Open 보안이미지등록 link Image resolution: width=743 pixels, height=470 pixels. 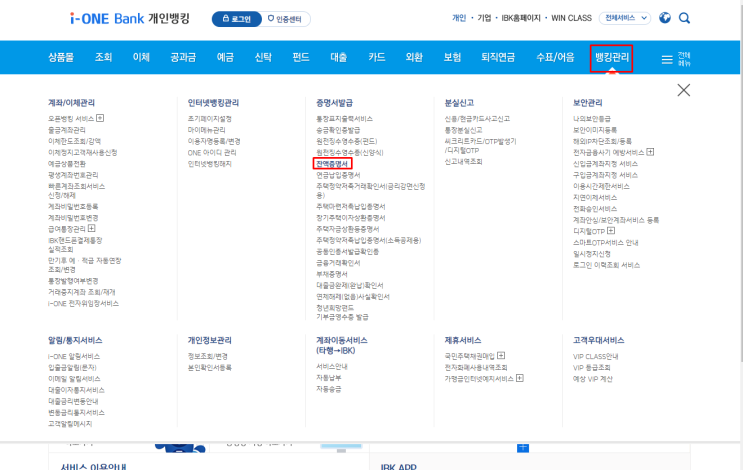coord(595,130)
